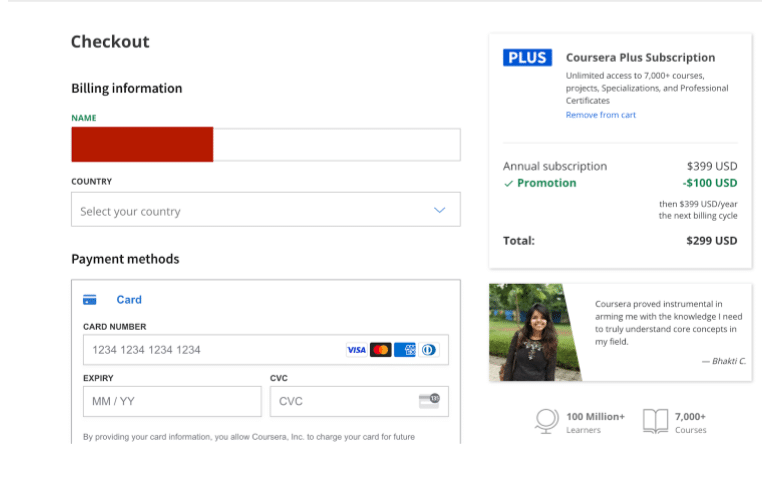Click the 'then $399 USD/year' billing note

click(x=698, y=204)
